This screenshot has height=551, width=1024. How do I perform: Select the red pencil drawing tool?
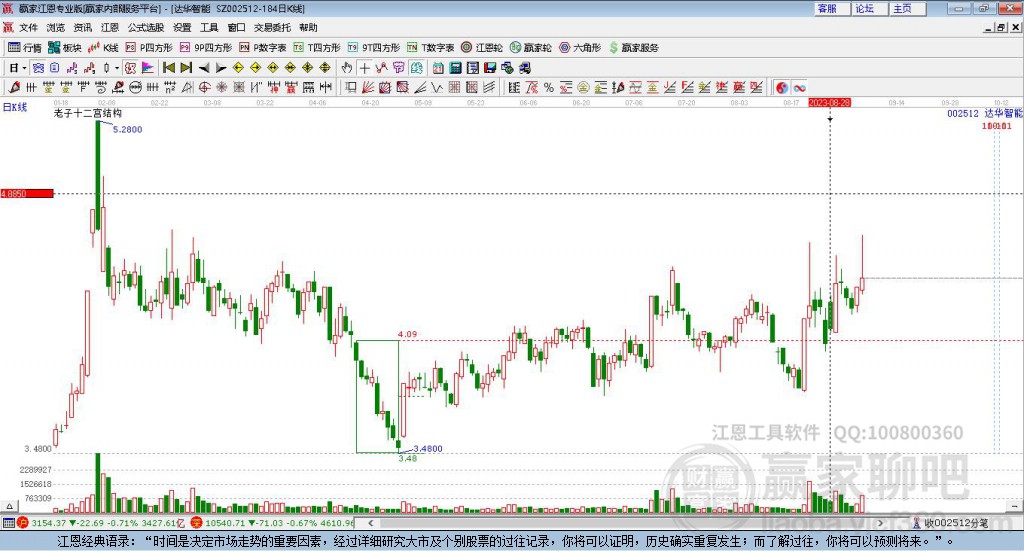pos(14,87)
